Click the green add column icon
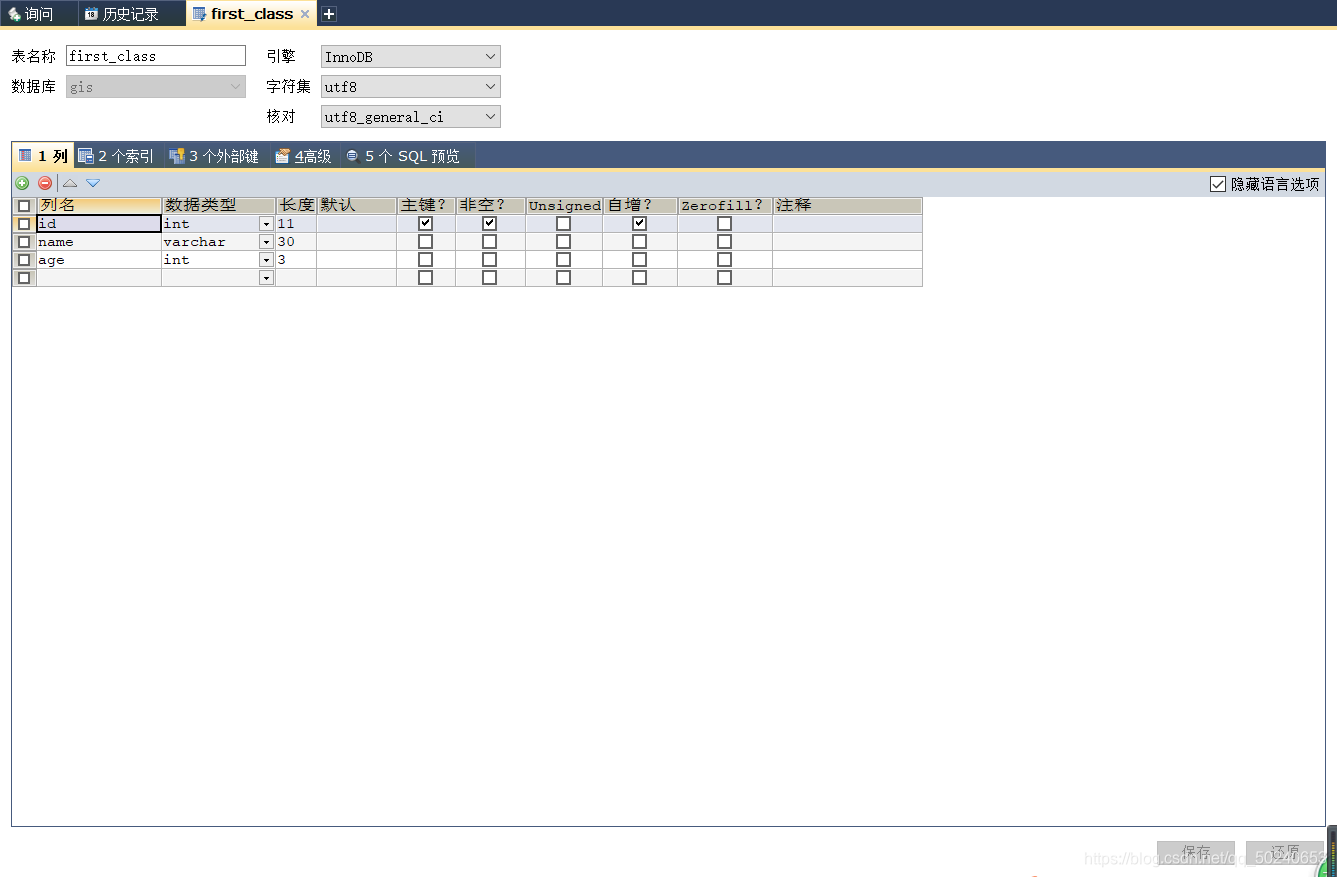Image resolution: width=1337 pixels, height=877 pixels. (x=22, y=183)
